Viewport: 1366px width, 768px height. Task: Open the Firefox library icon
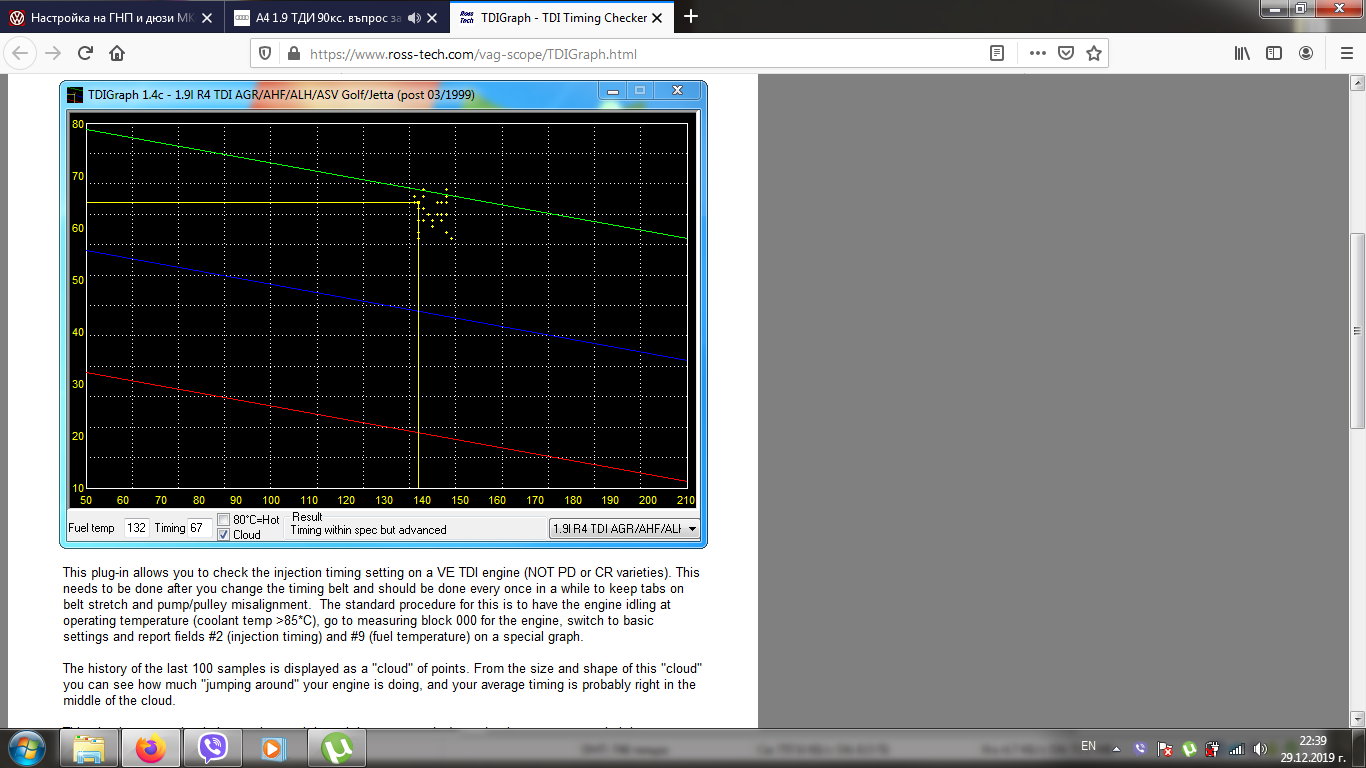tap(1242, 54)
